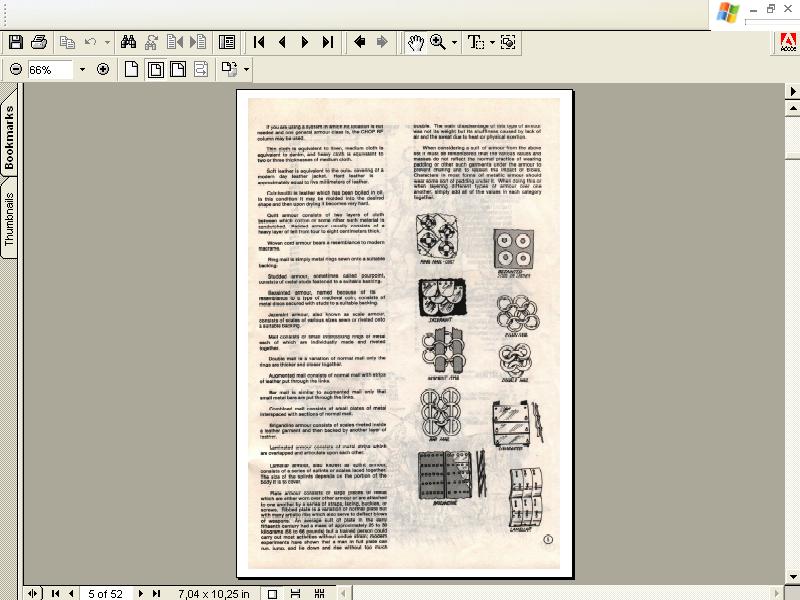Go to the previous search highlight
Viewport: 800px width, 600px height.
click(175, 42)
